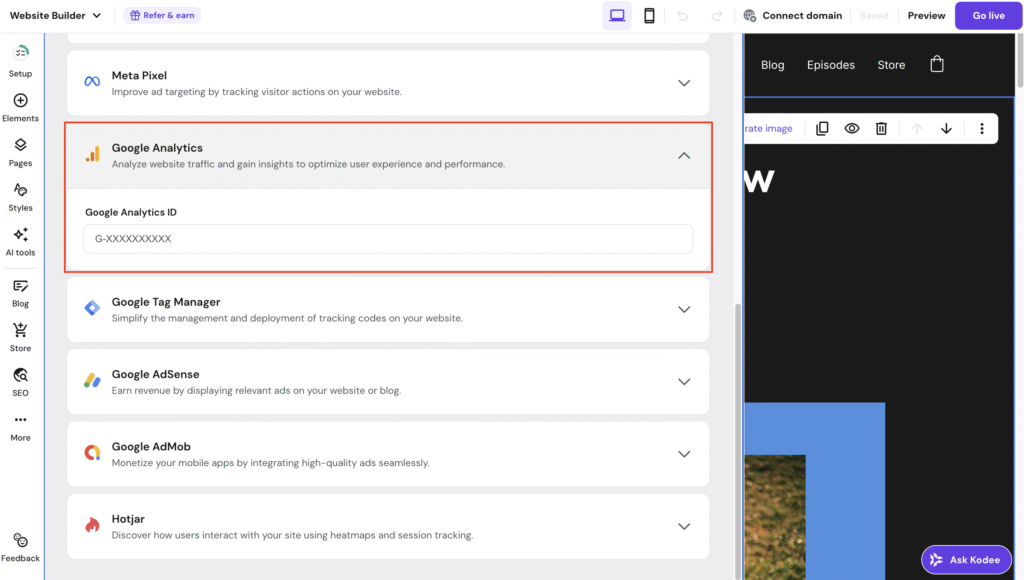Image resolution: width=1024 pixels, height=580 pixels.
Task: Click the Go live button
Action: point(987,15)
